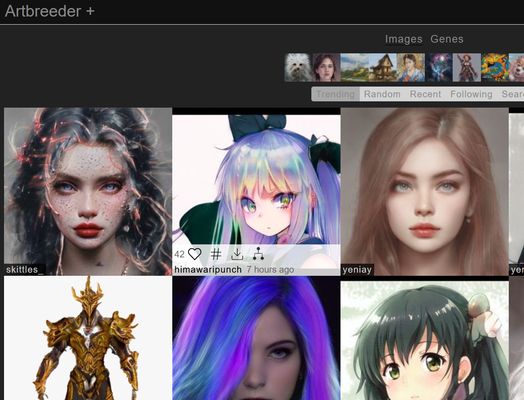Choose the painted portrait category thumbnail
The image size is (524, 400).
pyautogui.click(x=411, y=68)
